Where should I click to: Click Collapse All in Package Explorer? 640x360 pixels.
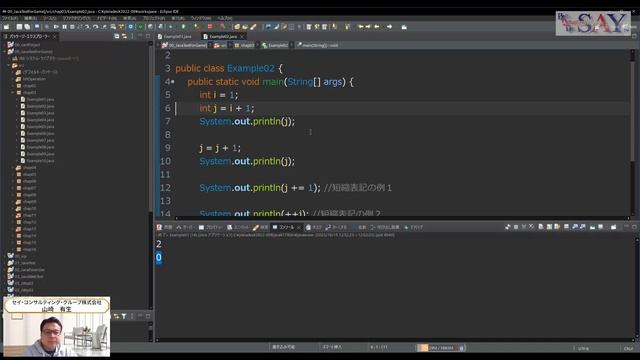(117, 36)
